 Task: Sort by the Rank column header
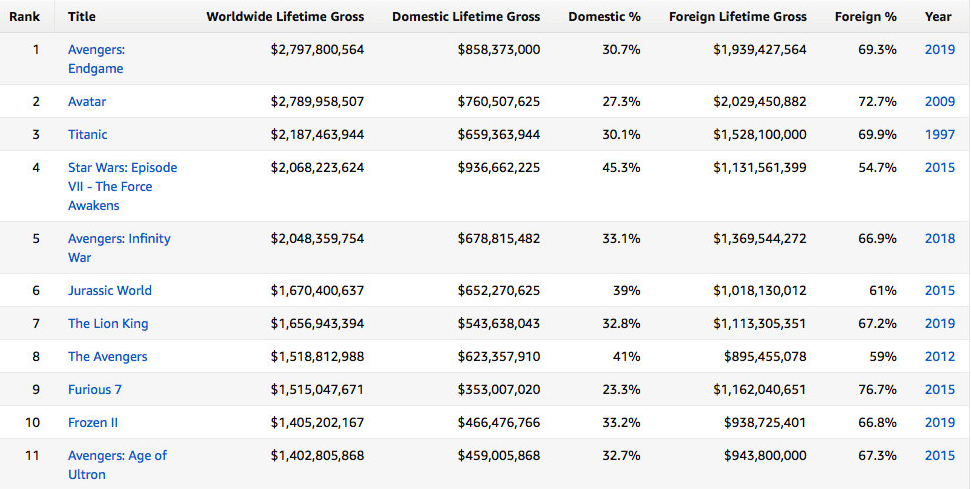[24, 16]
